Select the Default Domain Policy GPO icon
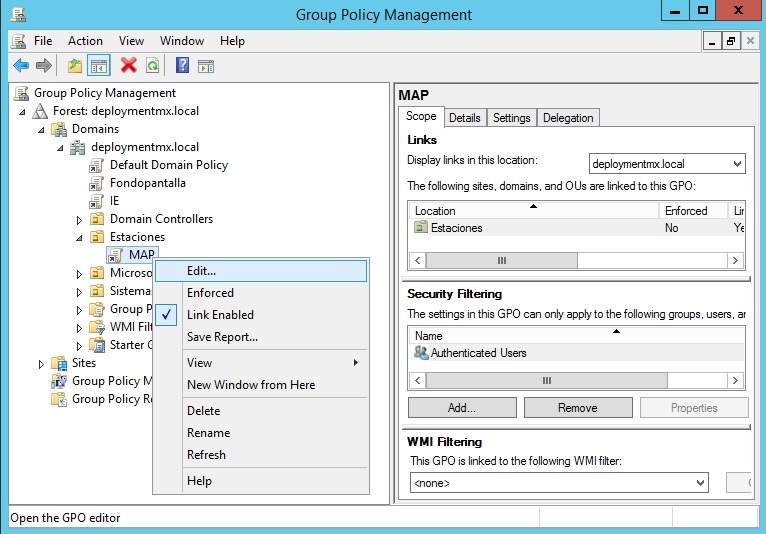This screenshot has width=766, height=534. pos(97,165)
